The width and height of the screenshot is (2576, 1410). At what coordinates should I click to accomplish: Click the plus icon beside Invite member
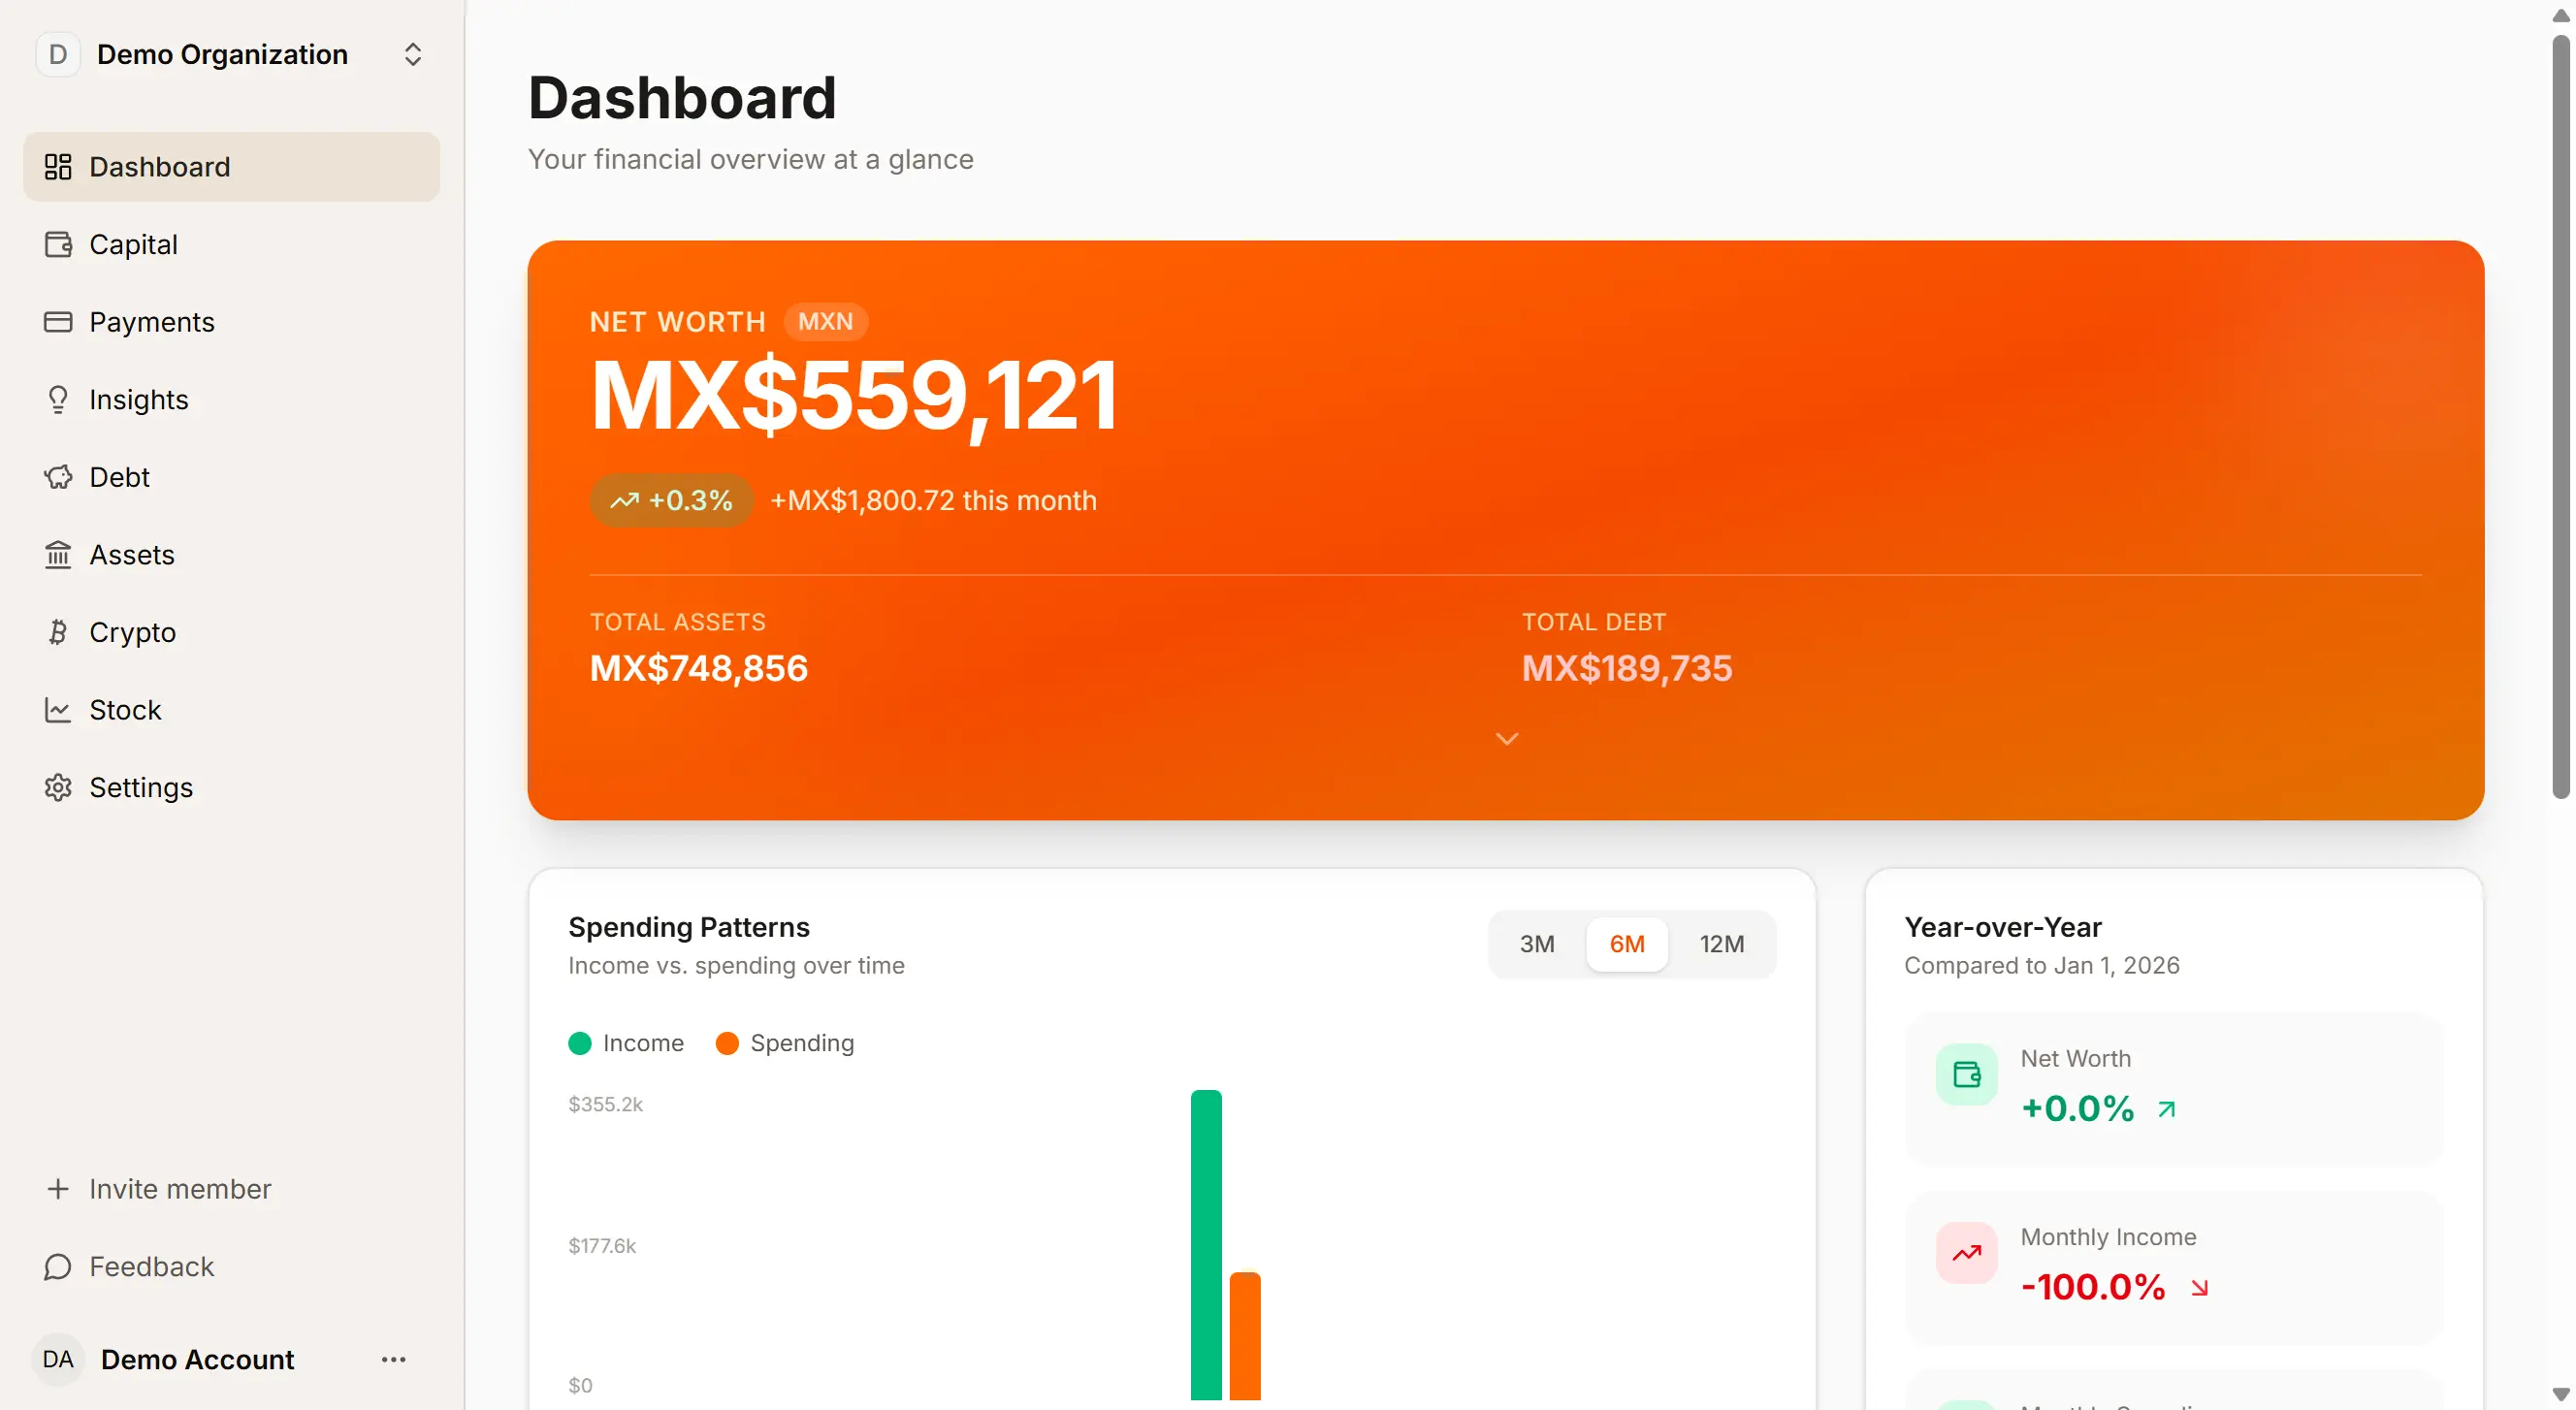(58, 1189)
